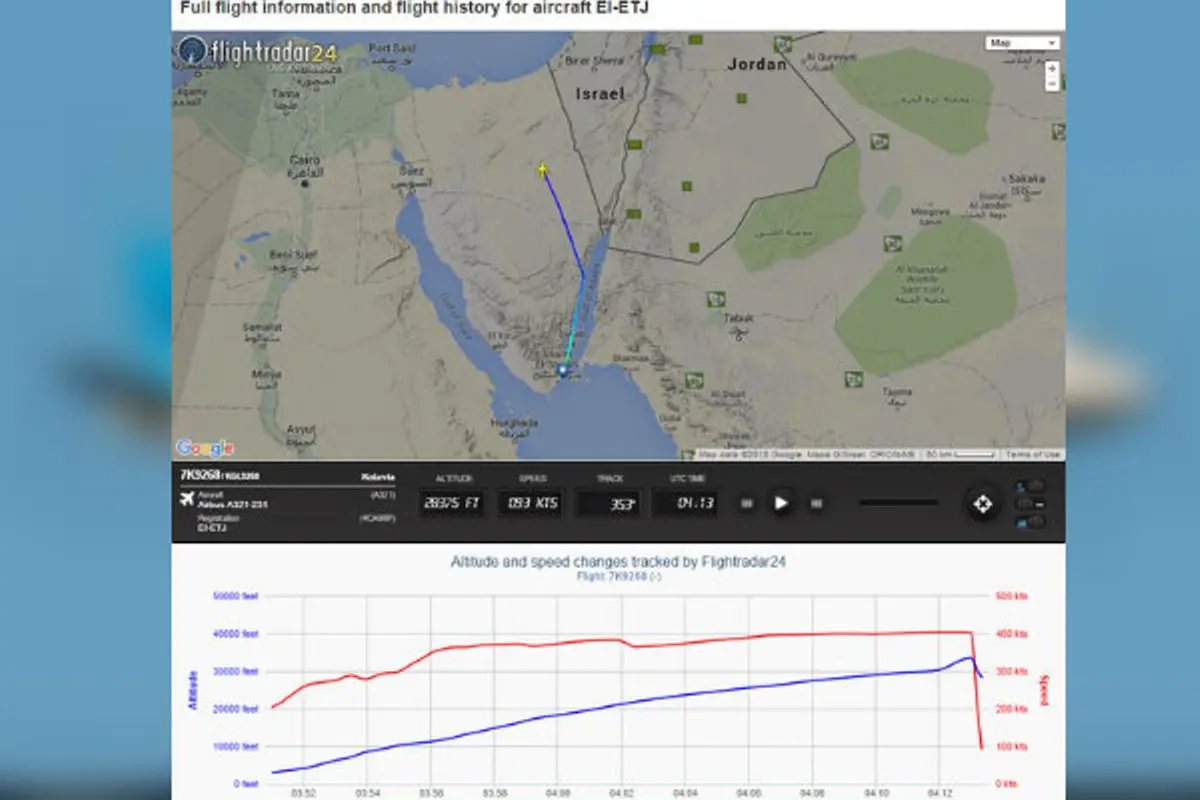Click flight number 7K9268 in info panel
The height and width of the screenshot is (800, 1200).
pyautogui.click(x=200, y=474)
